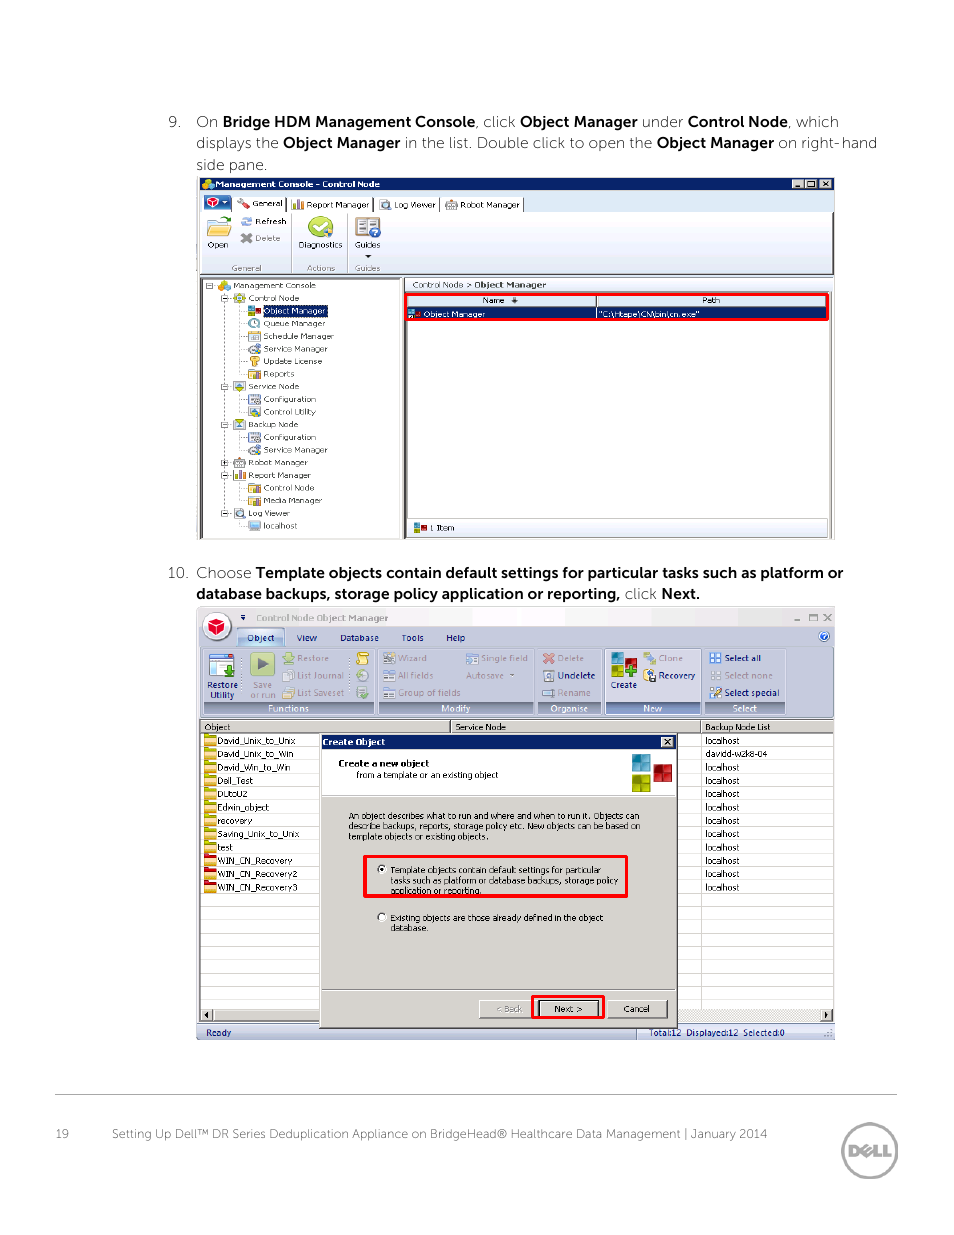Click the blue help icon in Object Manager
The width and height of the screenshot is (954, 1235).
(x=824, y=637)
